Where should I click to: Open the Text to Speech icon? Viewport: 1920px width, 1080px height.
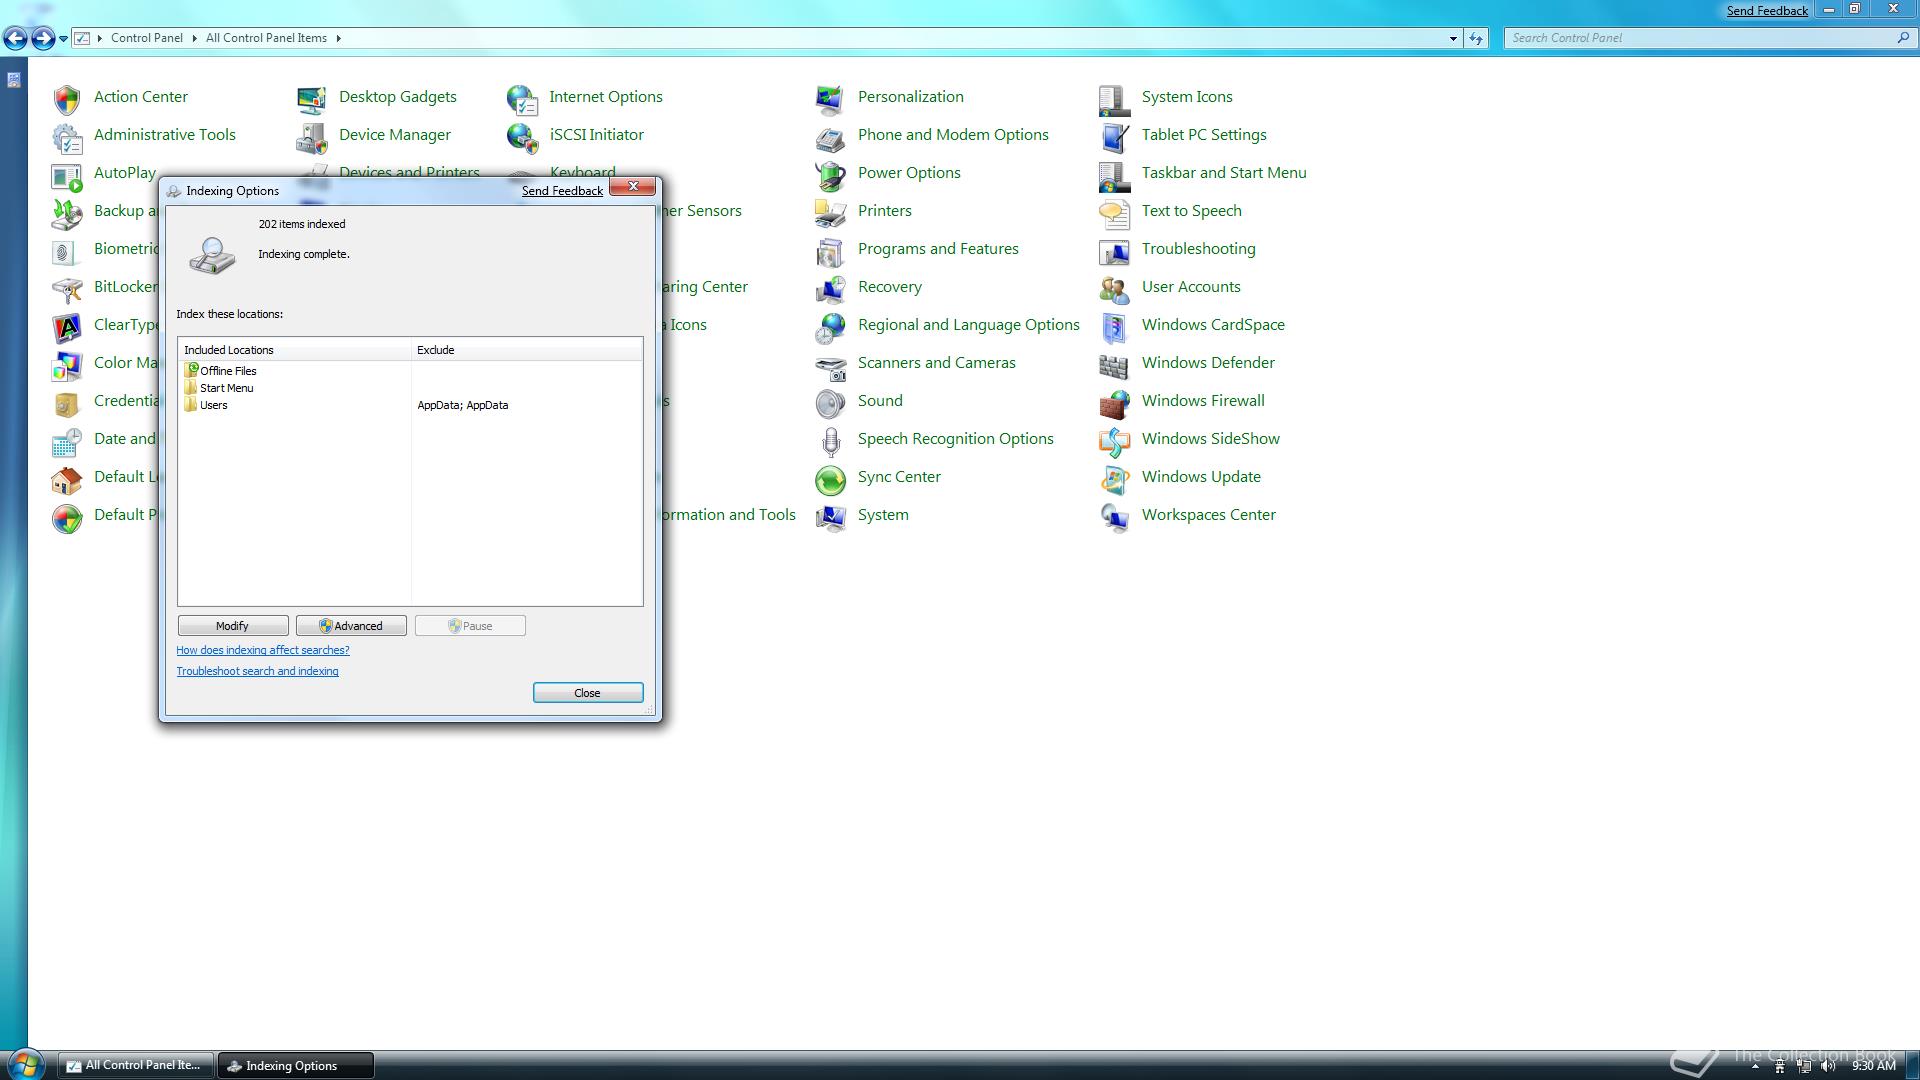coord(1114,212)
